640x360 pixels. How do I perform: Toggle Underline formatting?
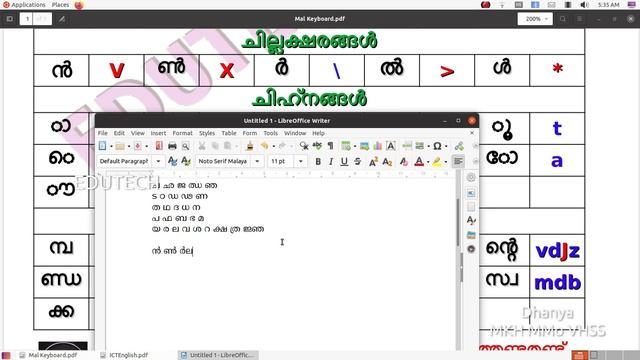click(344, 162)
